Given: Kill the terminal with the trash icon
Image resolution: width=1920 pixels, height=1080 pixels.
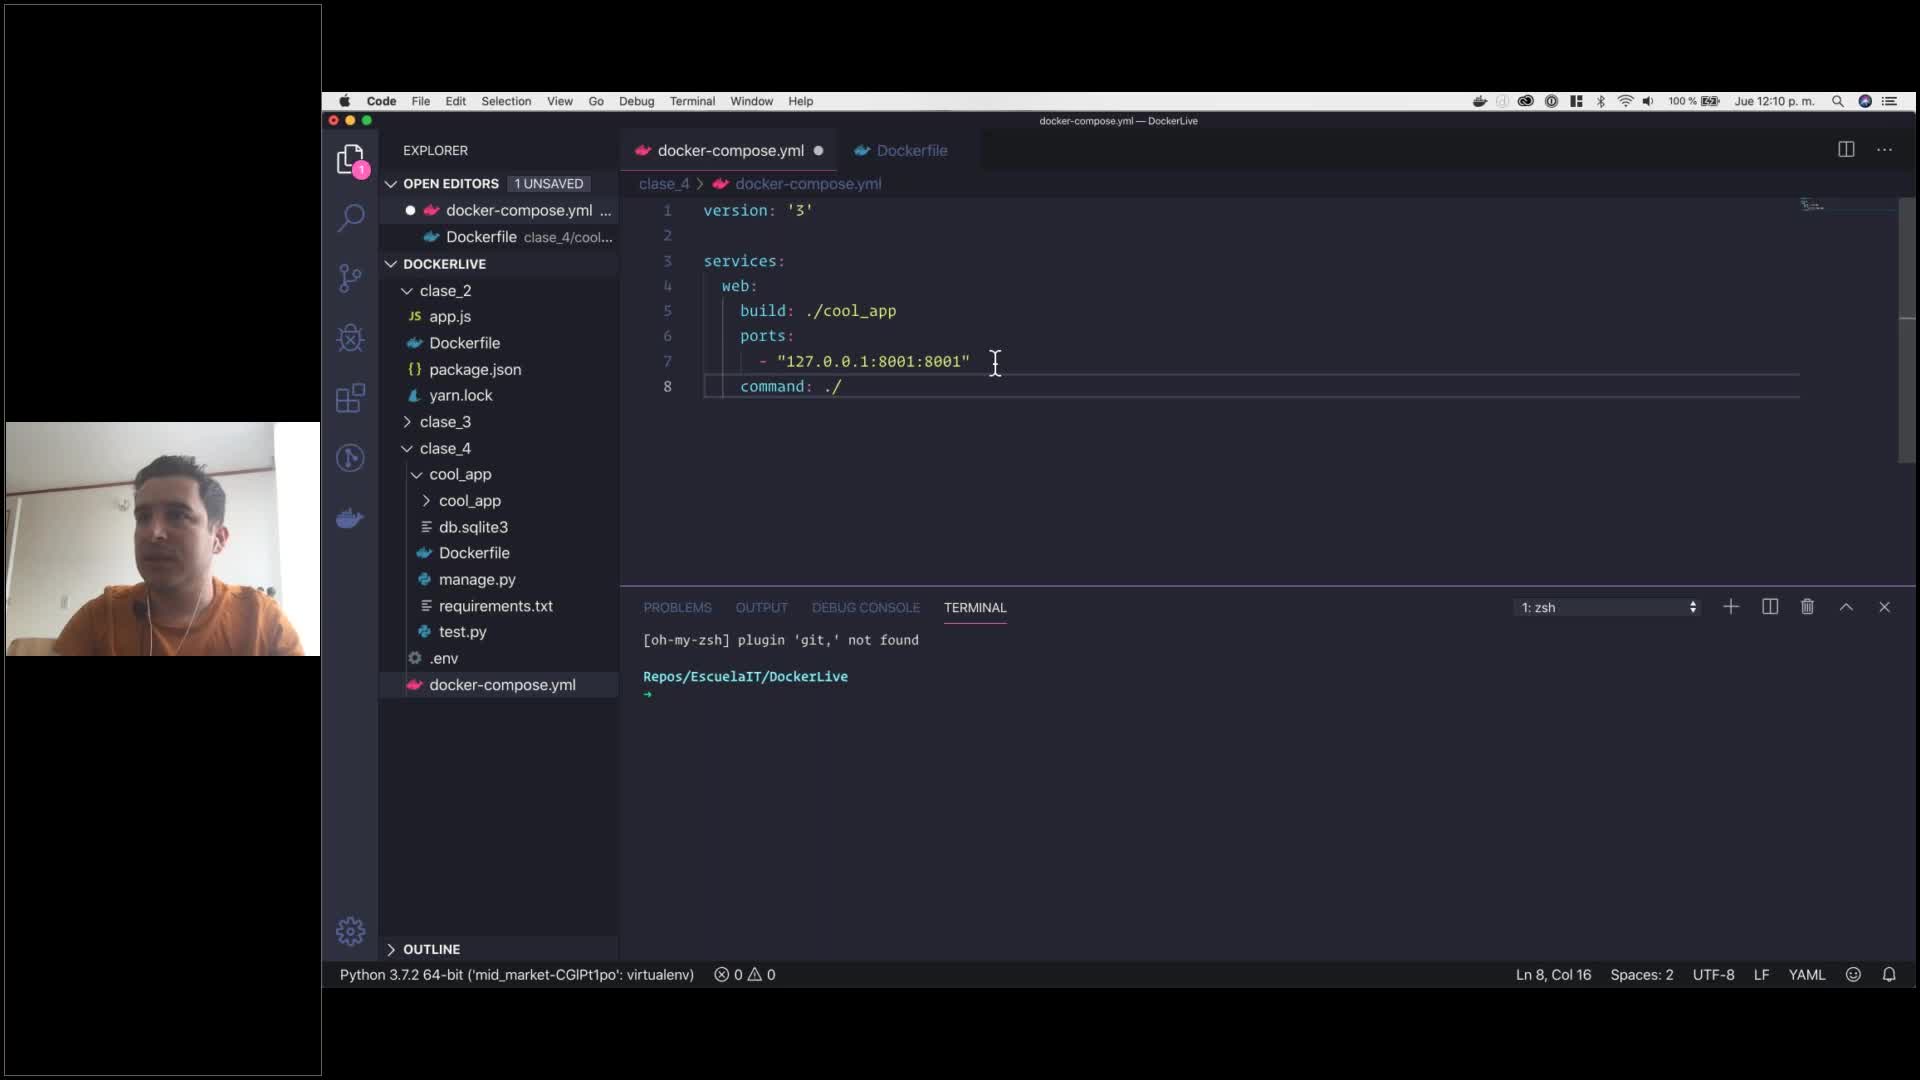Looking at the screenshot, I should point(1807,607).
